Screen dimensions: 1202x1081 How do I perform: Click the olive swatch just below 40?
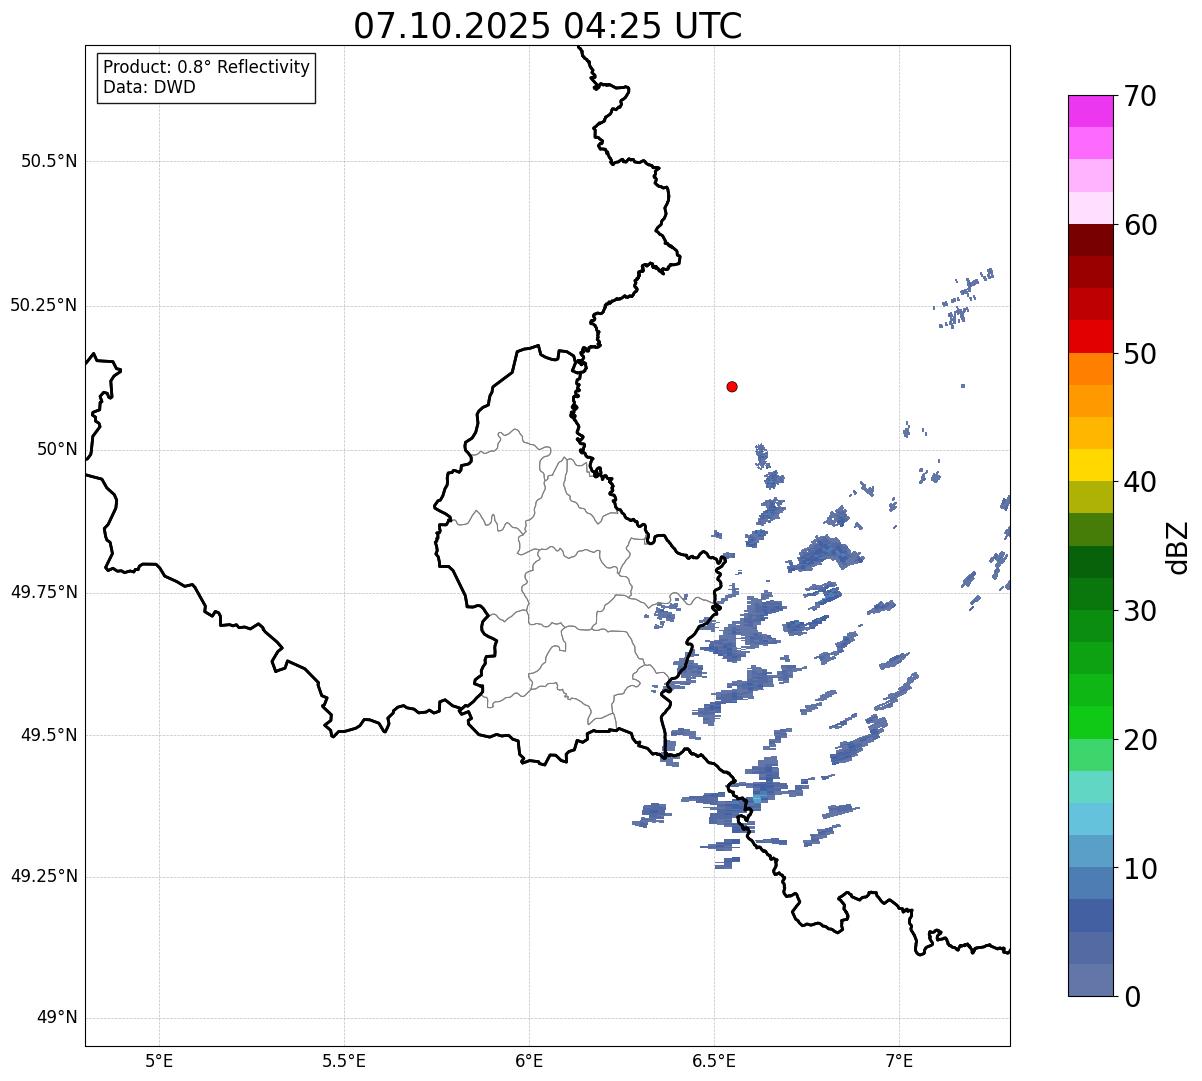(1090, 497)
